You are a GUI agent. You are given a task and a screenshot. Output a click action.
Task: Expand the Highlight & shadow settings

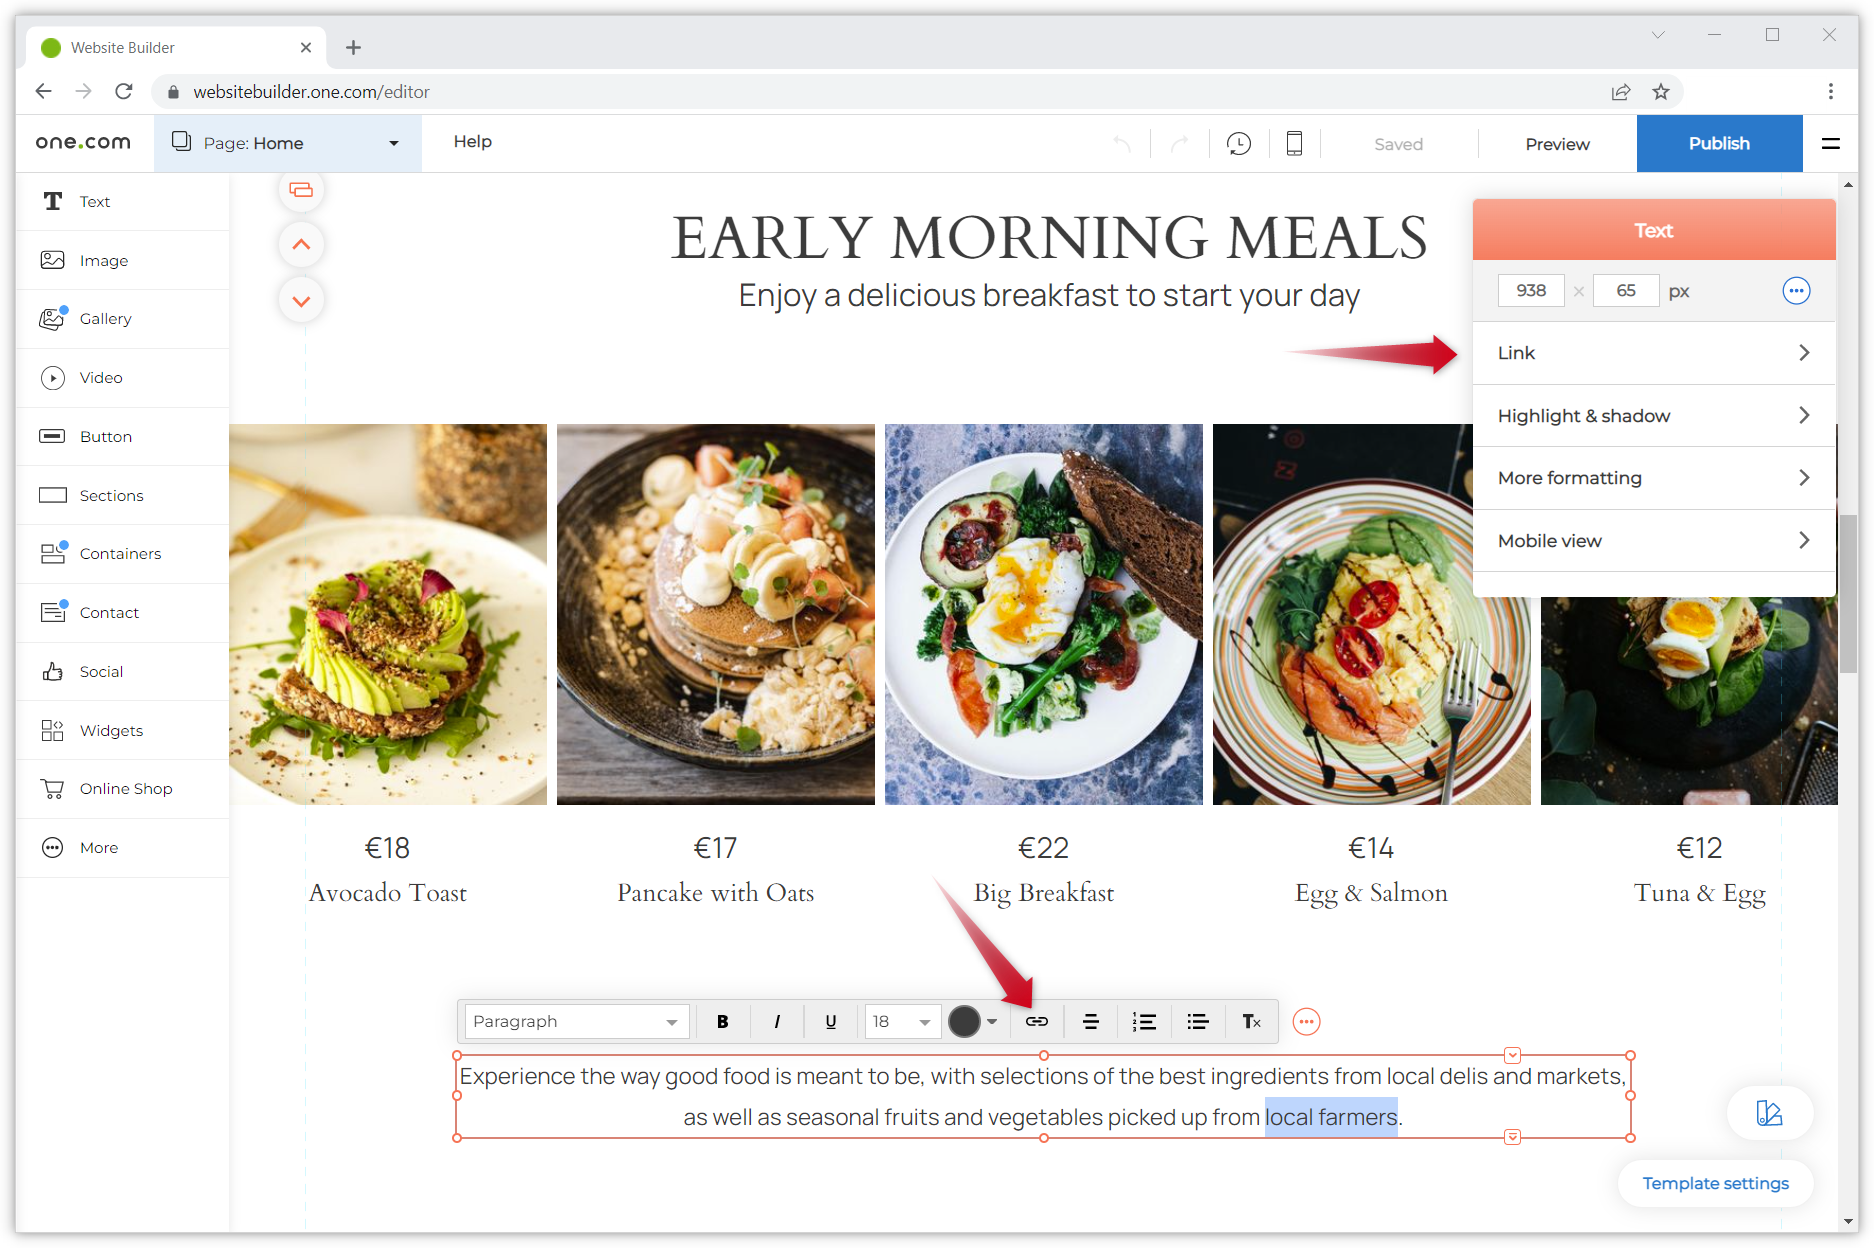click(1653, 415)
